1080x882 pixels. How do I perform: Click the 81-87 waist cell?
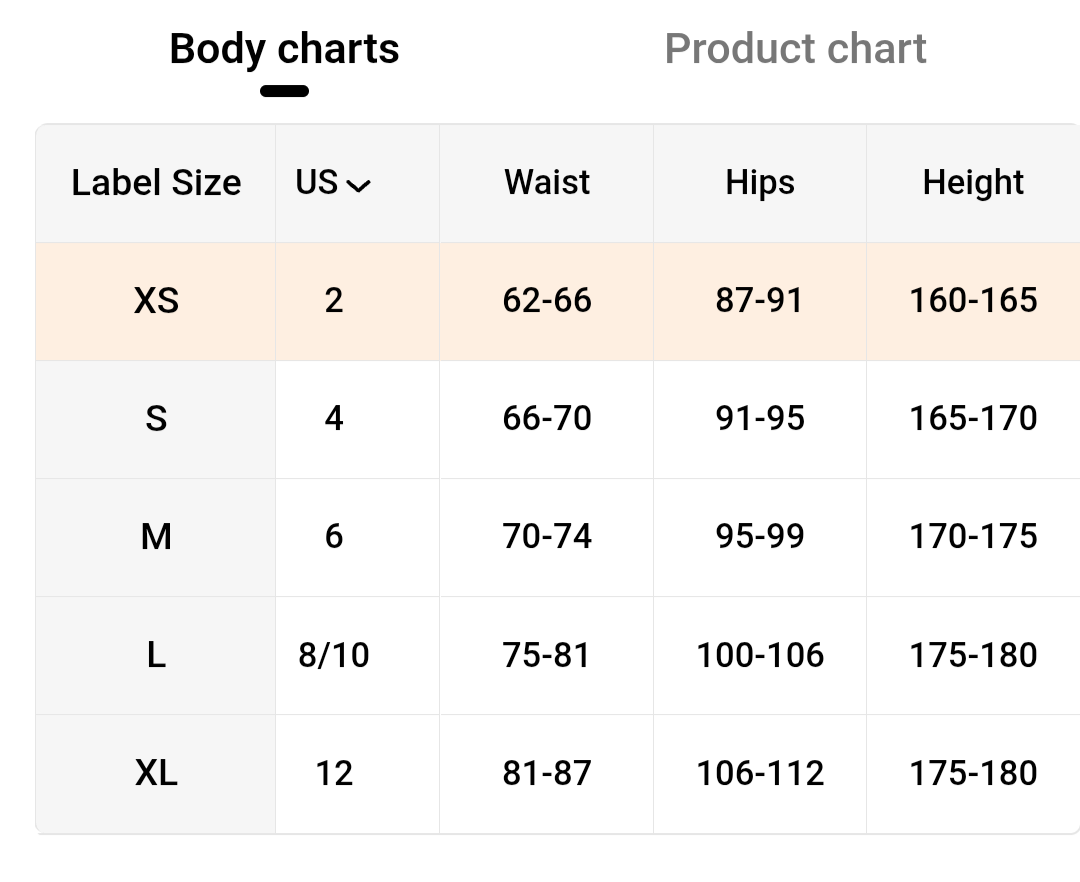tap(547, 773)
